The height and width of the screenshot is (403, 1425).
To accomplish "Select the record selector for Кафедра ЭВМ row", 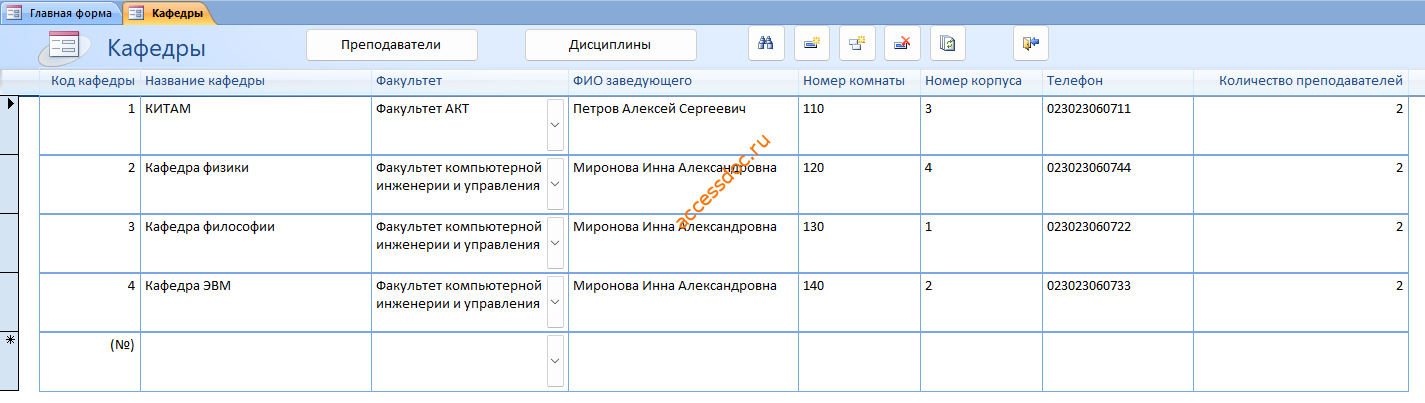I will click(10, 302).
